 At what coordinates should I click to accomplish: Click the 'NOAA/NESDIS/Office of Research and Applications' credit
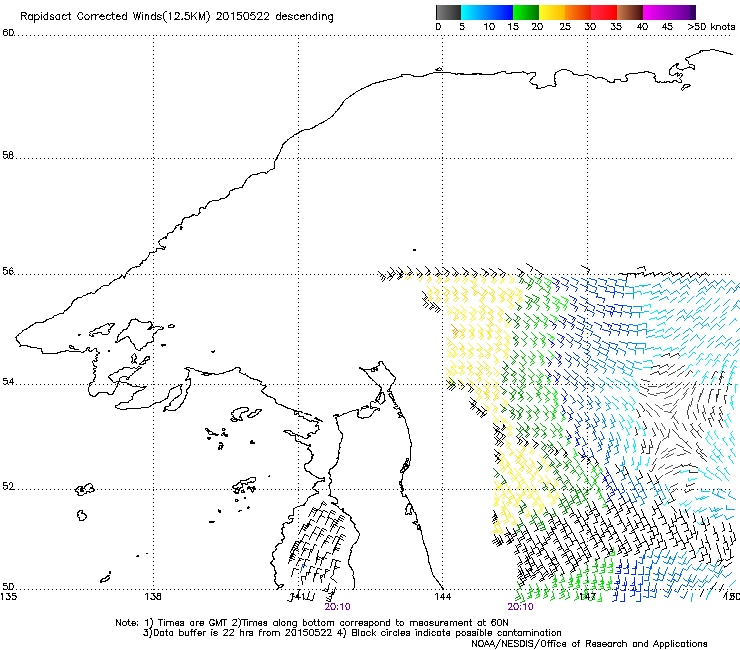(x=589, y=644)
